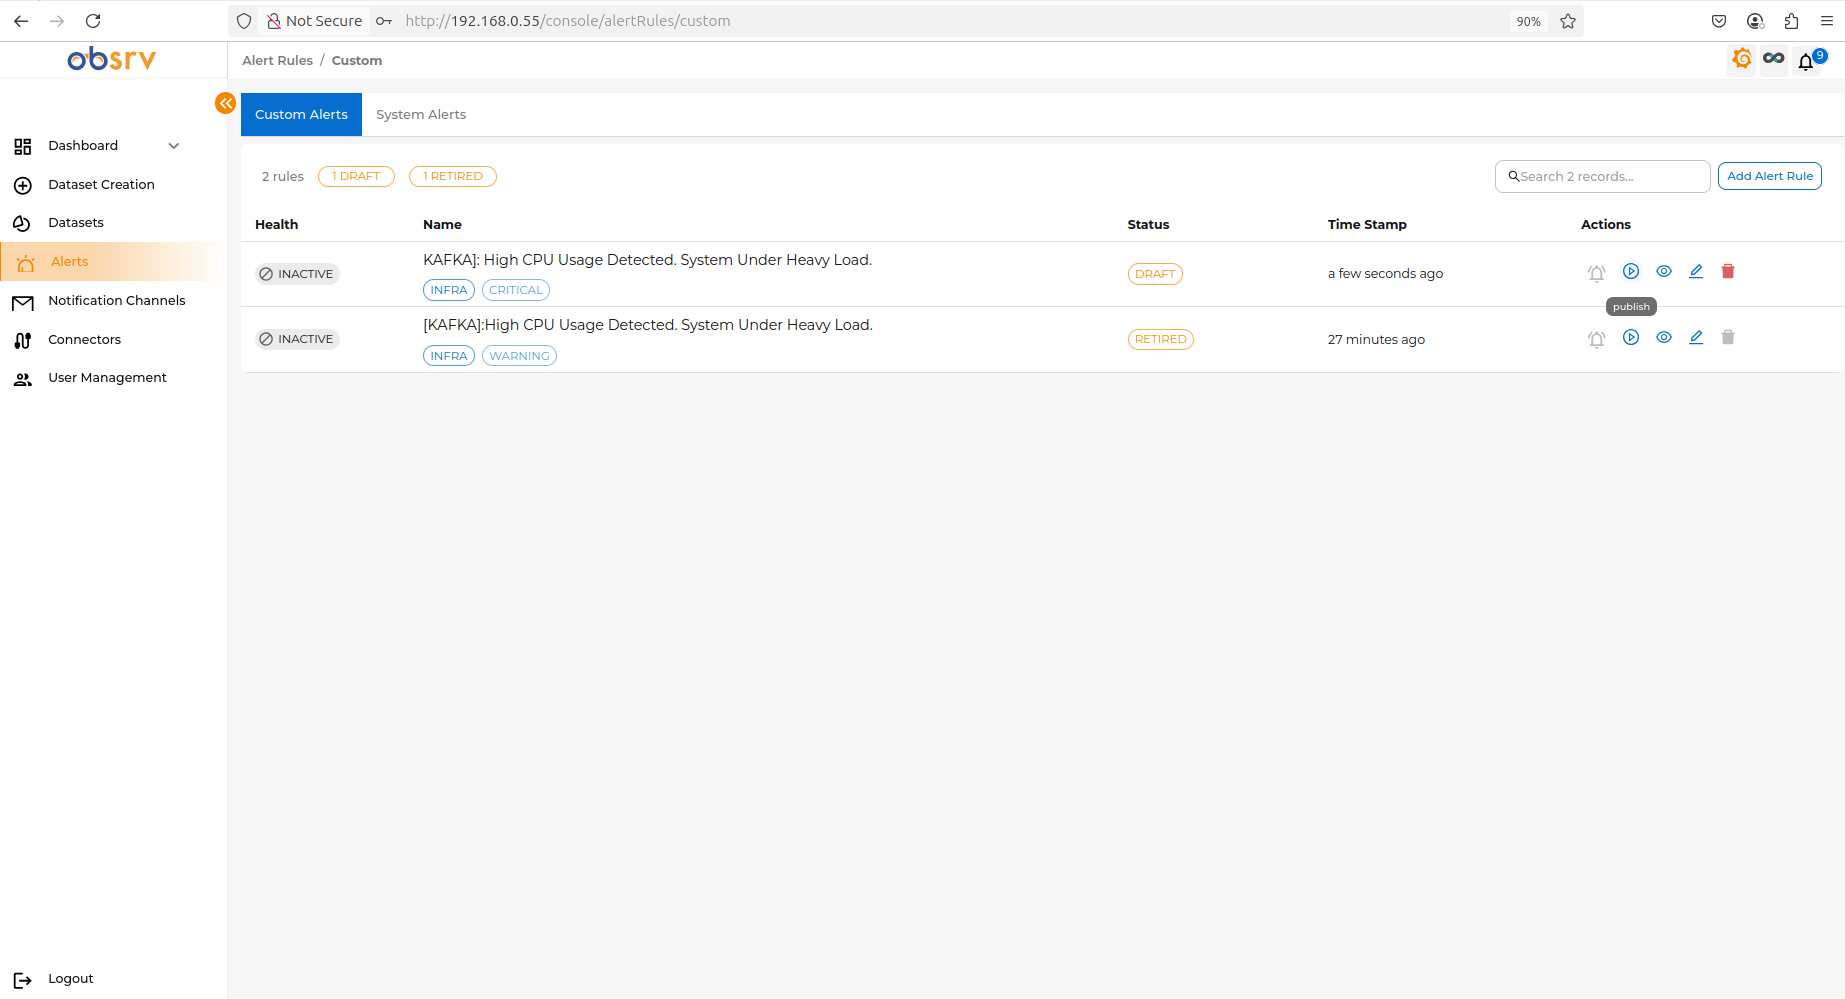Click the RETIRED status badge in table
This screenshot has width=1845, height=999.
coord(1161,339)
